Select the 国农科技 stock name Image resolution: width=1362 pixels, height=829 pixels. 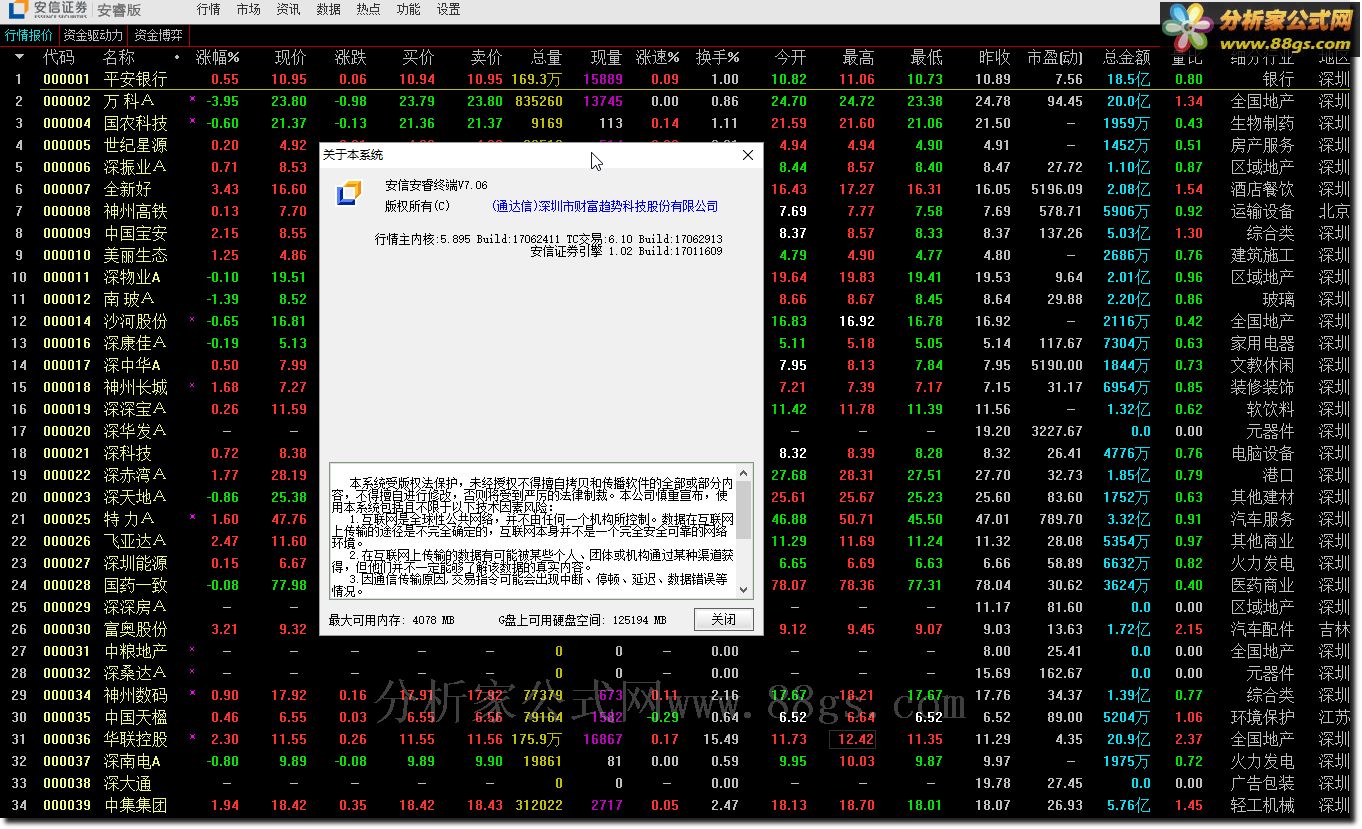pyautogui.click(x=136, y=123)
